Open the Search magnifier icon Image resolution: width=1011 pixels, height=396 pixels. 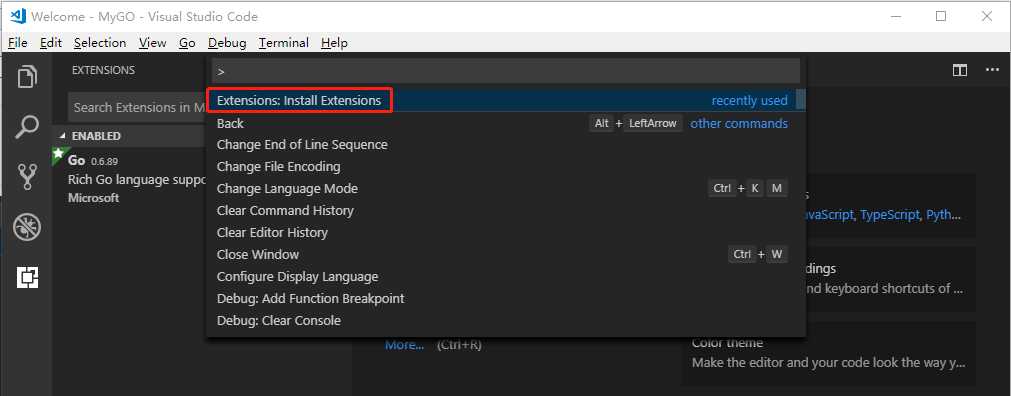(x=27, y=126)
